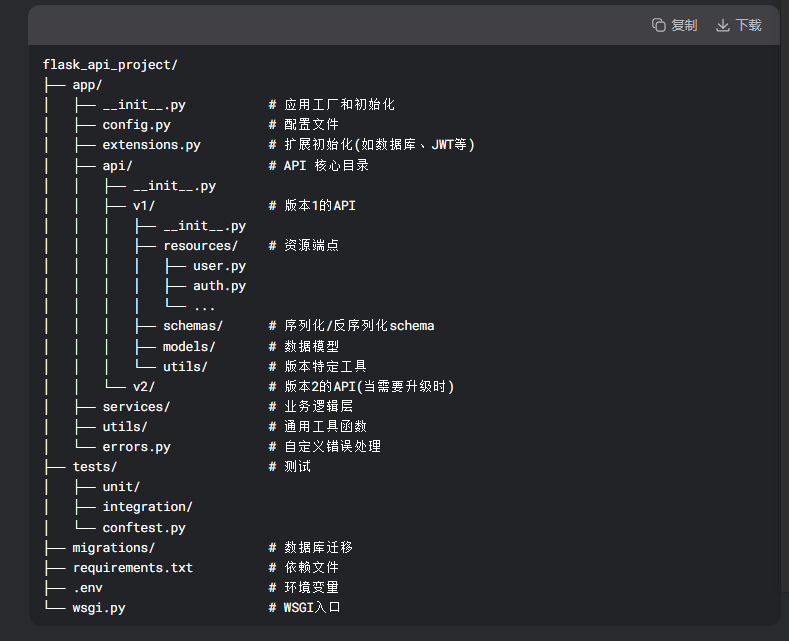Click auth.py file name

(x=219, y=286)
